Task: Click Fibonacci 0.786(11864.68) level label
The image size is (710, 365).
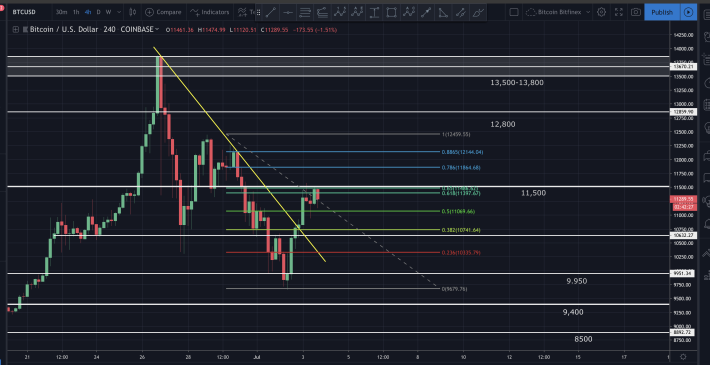Action: click(461, 168)
